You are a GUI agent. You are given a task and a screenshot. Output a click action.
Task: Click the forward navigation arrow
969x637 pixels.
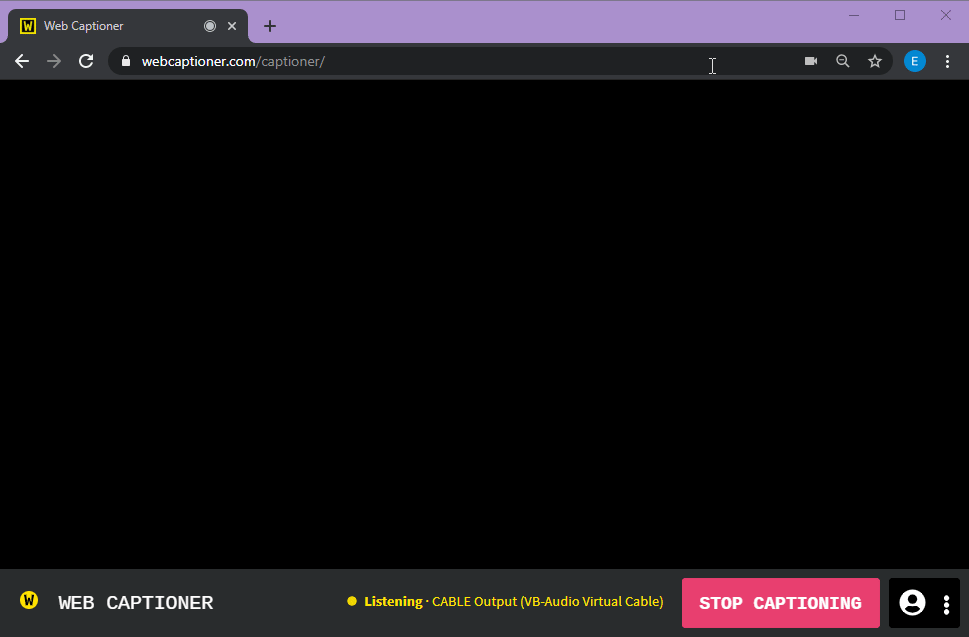(54, 61)
